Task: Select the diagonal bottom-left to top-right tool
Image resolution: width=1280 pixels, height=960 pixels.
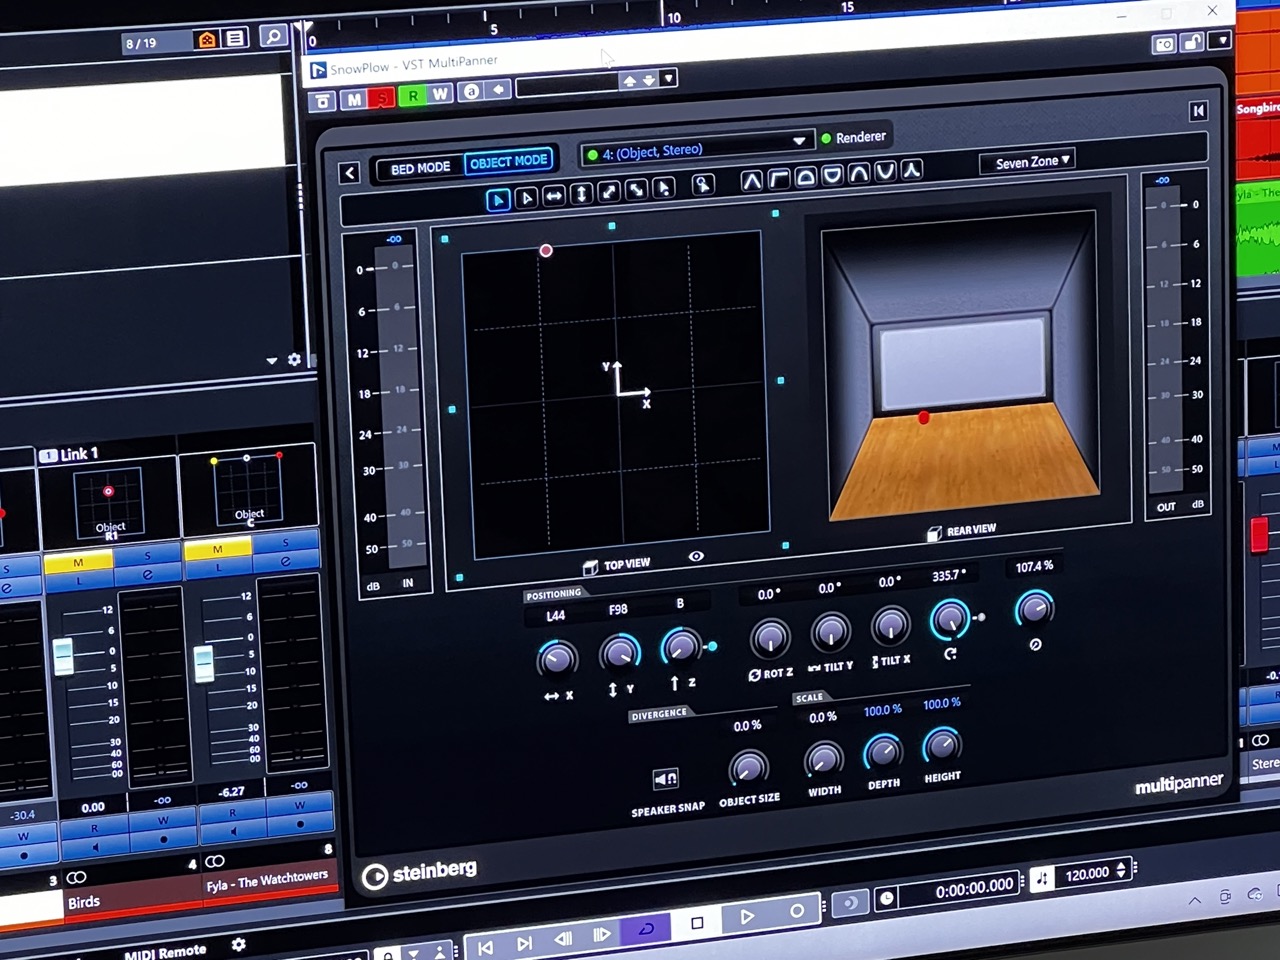Action: coord(608,192)
